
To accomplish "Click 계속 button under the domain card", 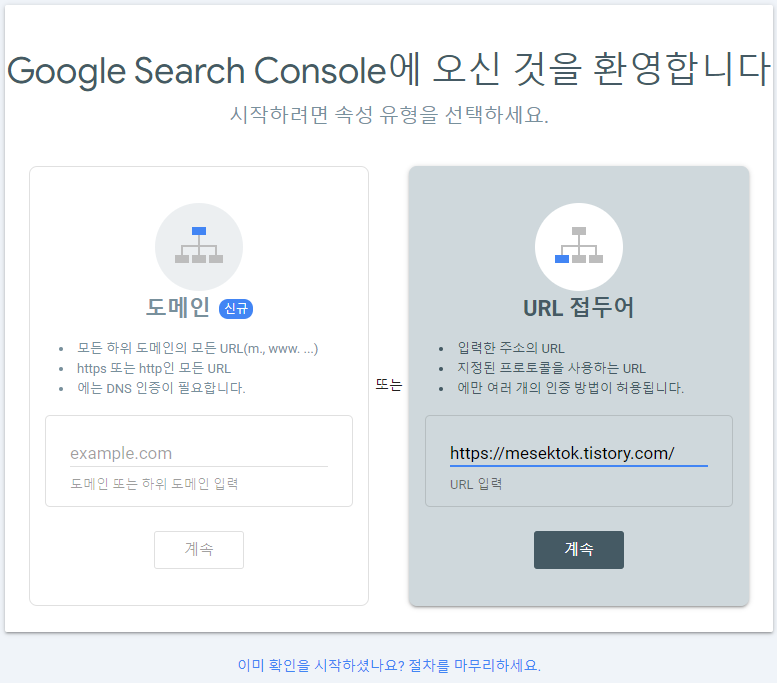I will pyautogui.click(x=199, y=550).
